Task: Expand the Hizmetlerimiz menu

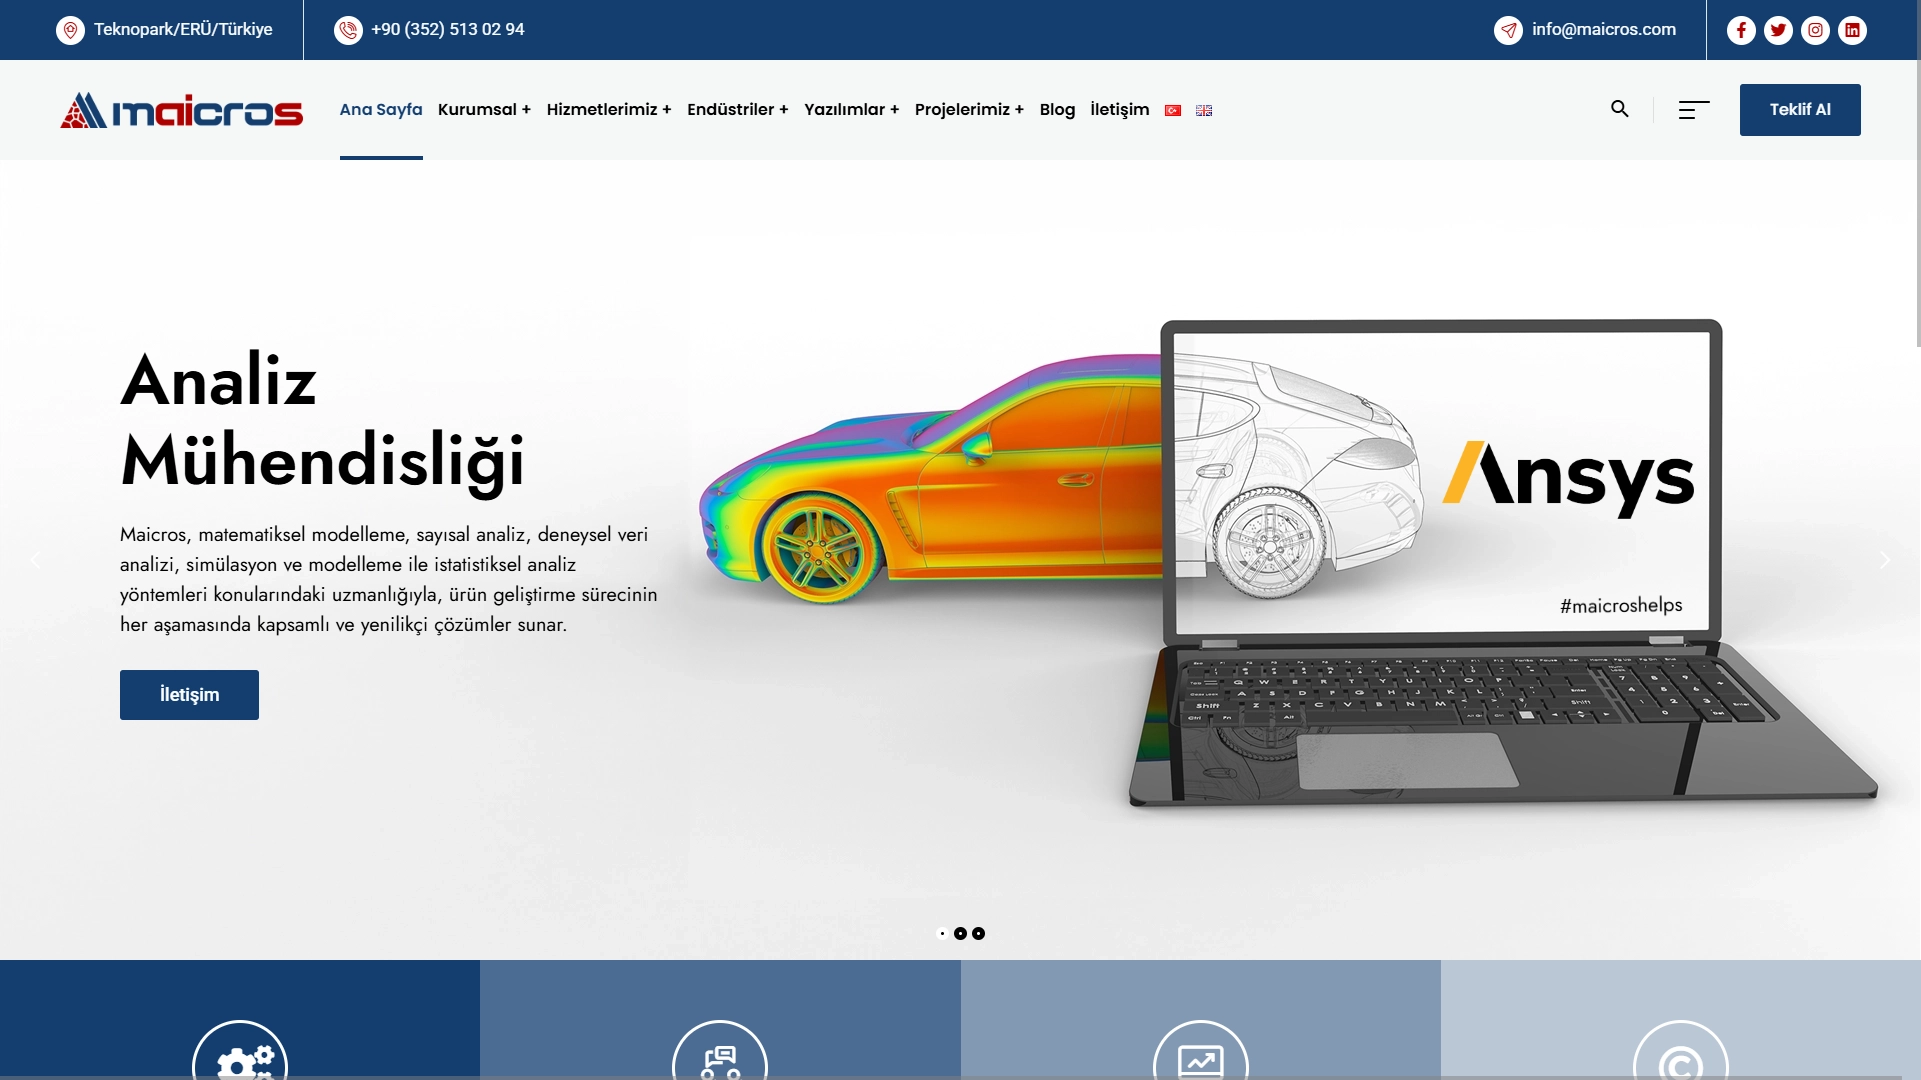Action: [x=609, y=110]
